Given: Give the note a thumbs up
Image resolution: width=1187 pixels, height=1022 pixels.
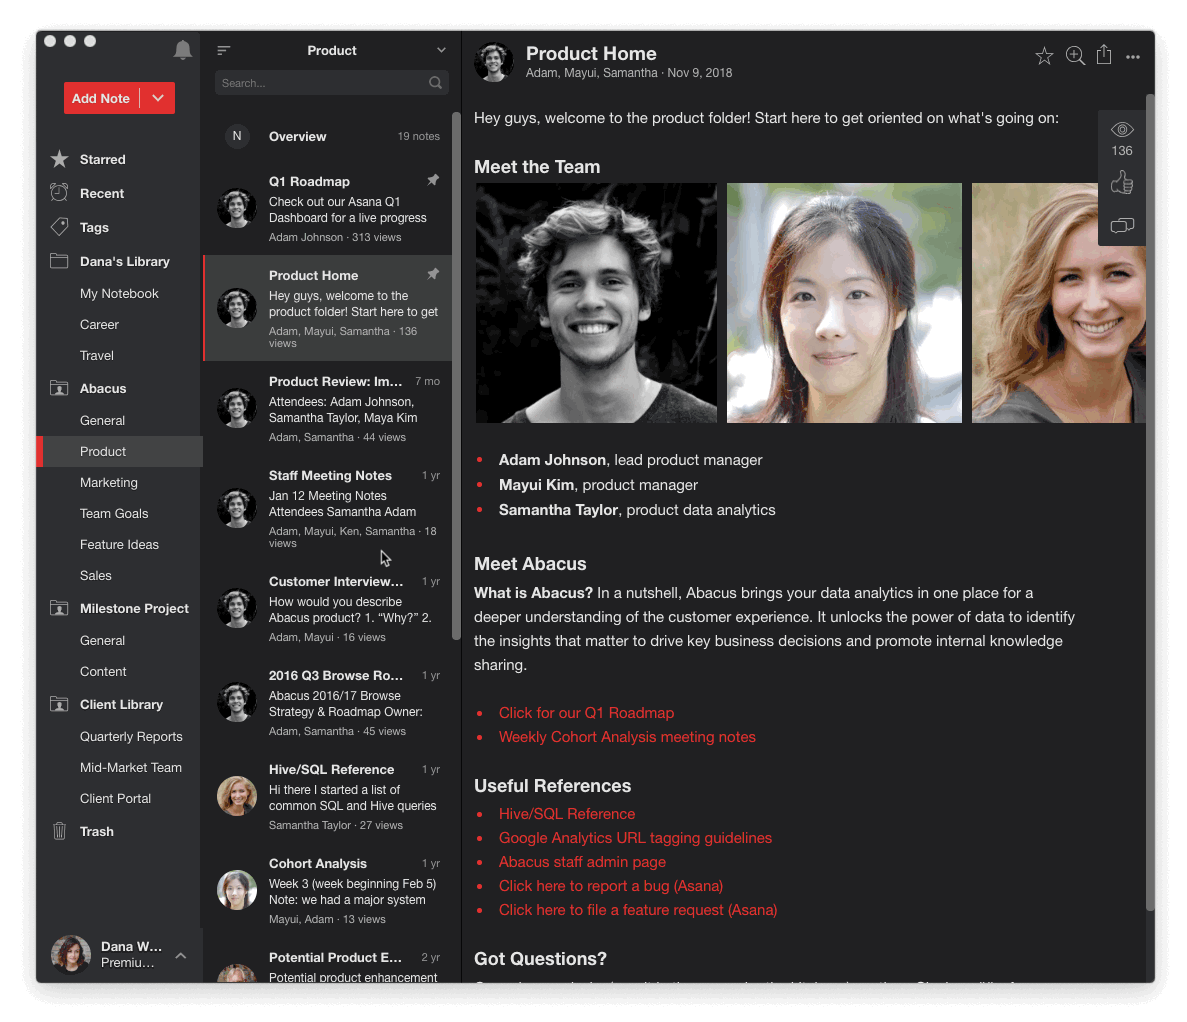Looking at the screenshot, I should click(x=1121, y=182).
